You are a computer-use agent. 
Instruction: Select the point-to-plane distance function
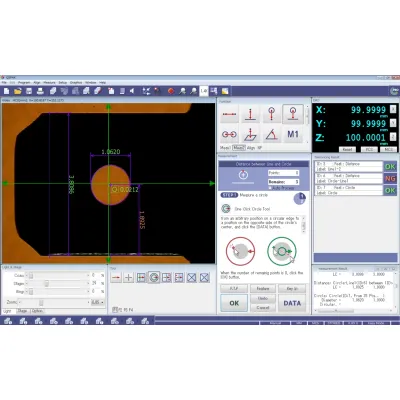pyautogui.click(x=250, y=134)
